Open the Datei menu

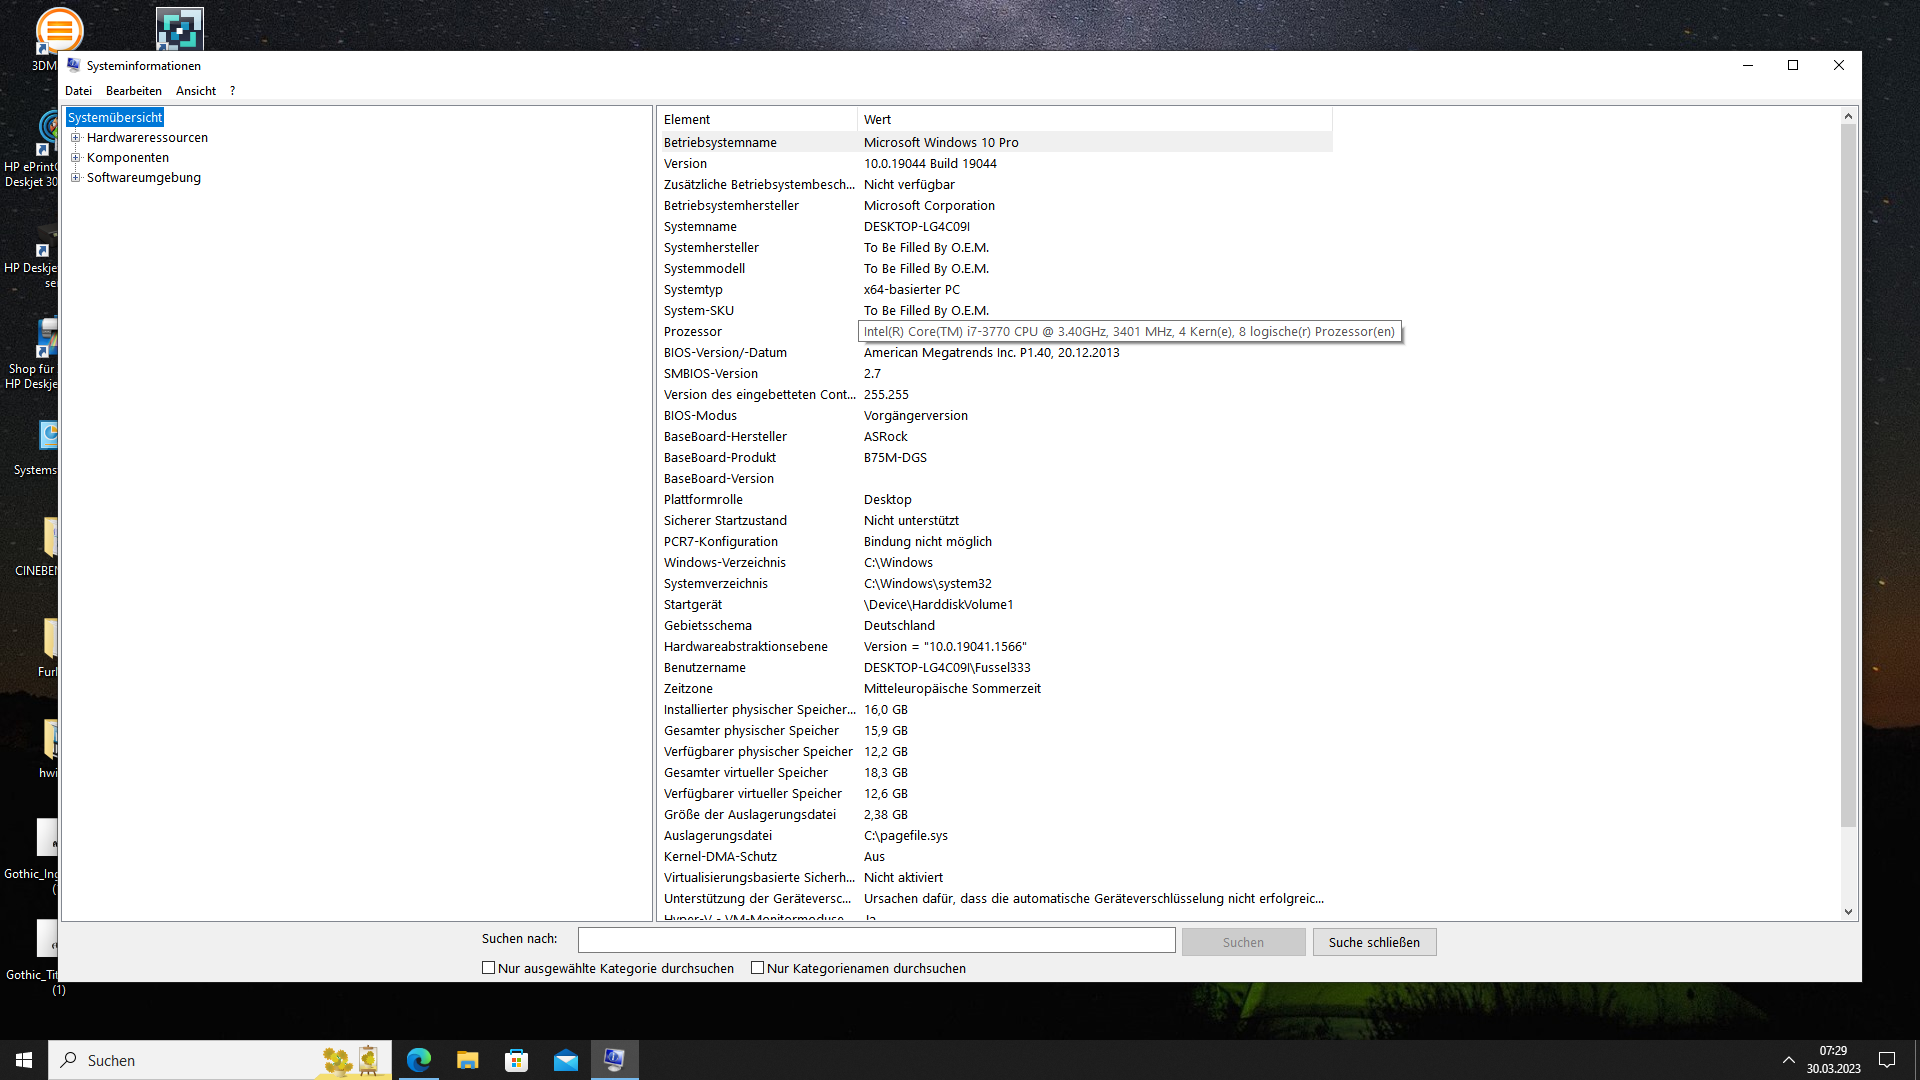pyautogui.click(x=78, y=91)
